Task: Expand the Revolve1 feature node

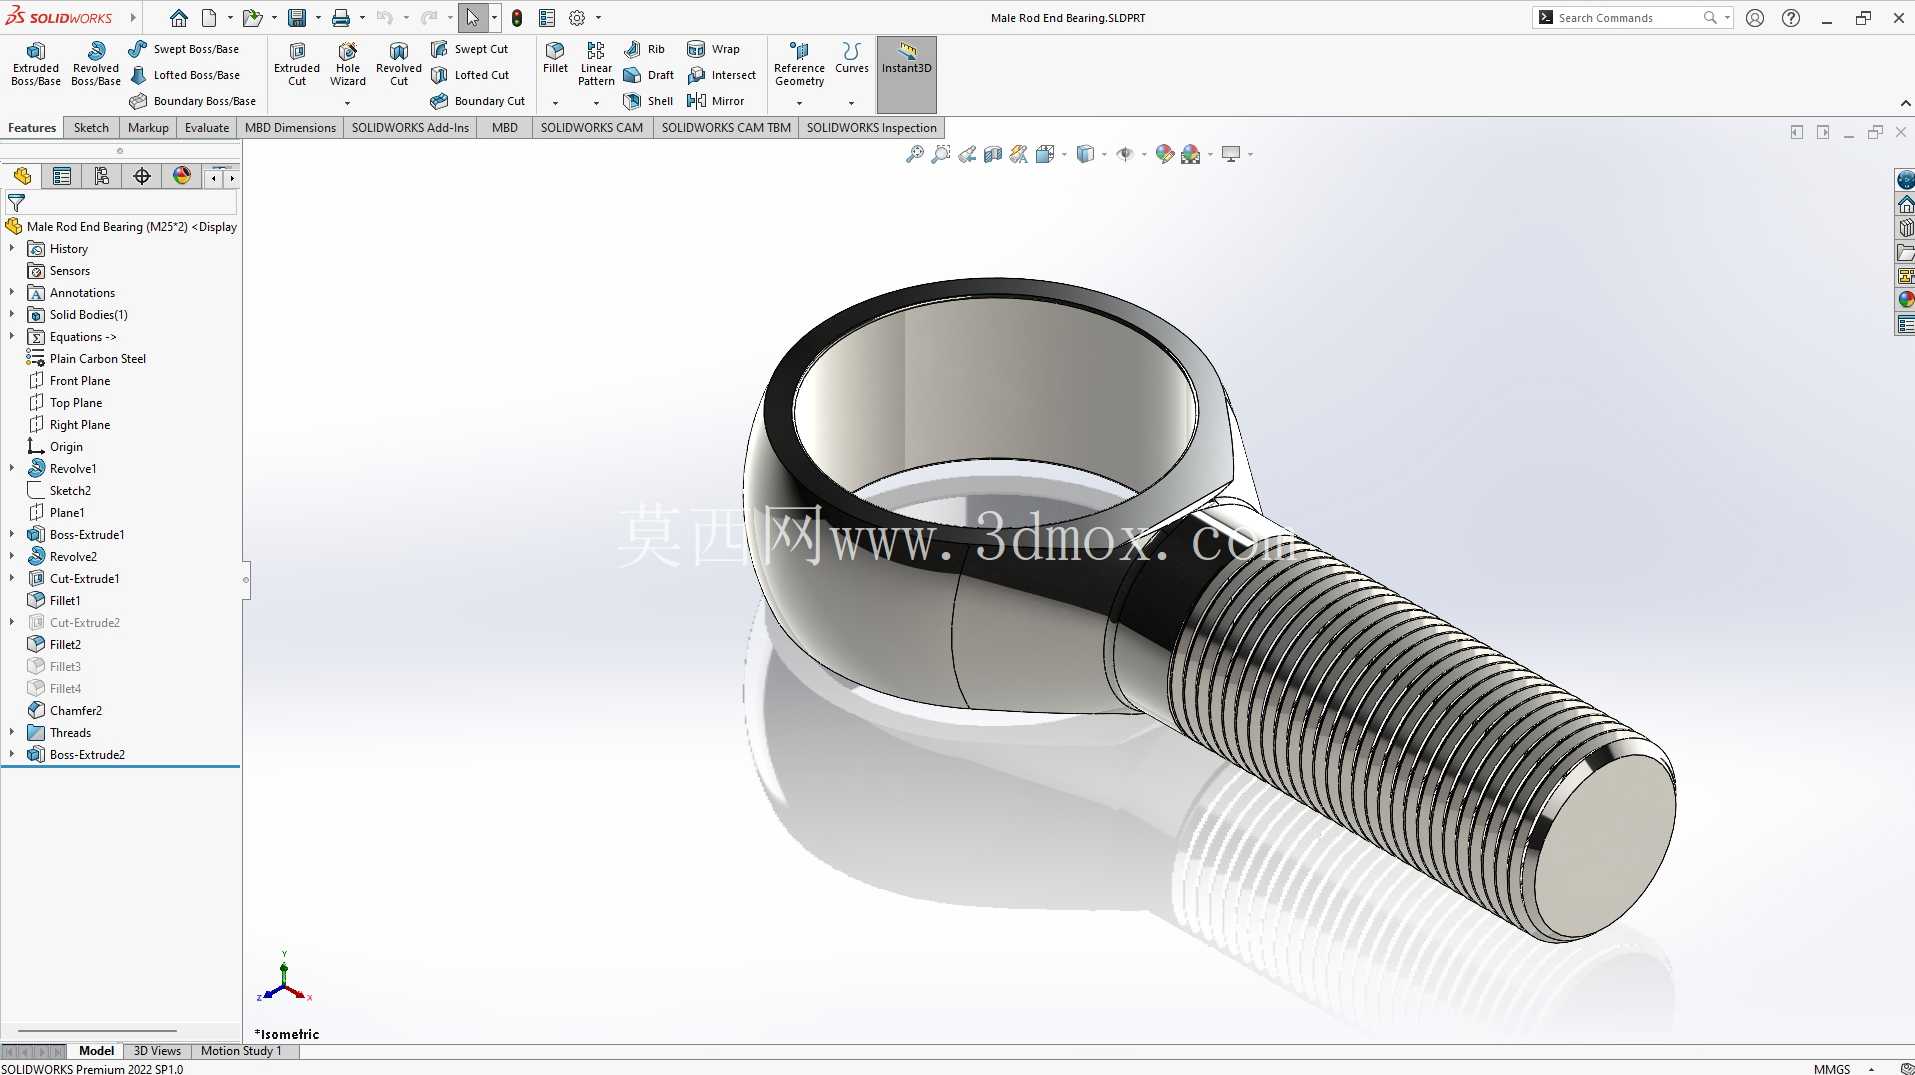Action: [x=12, y=469]
